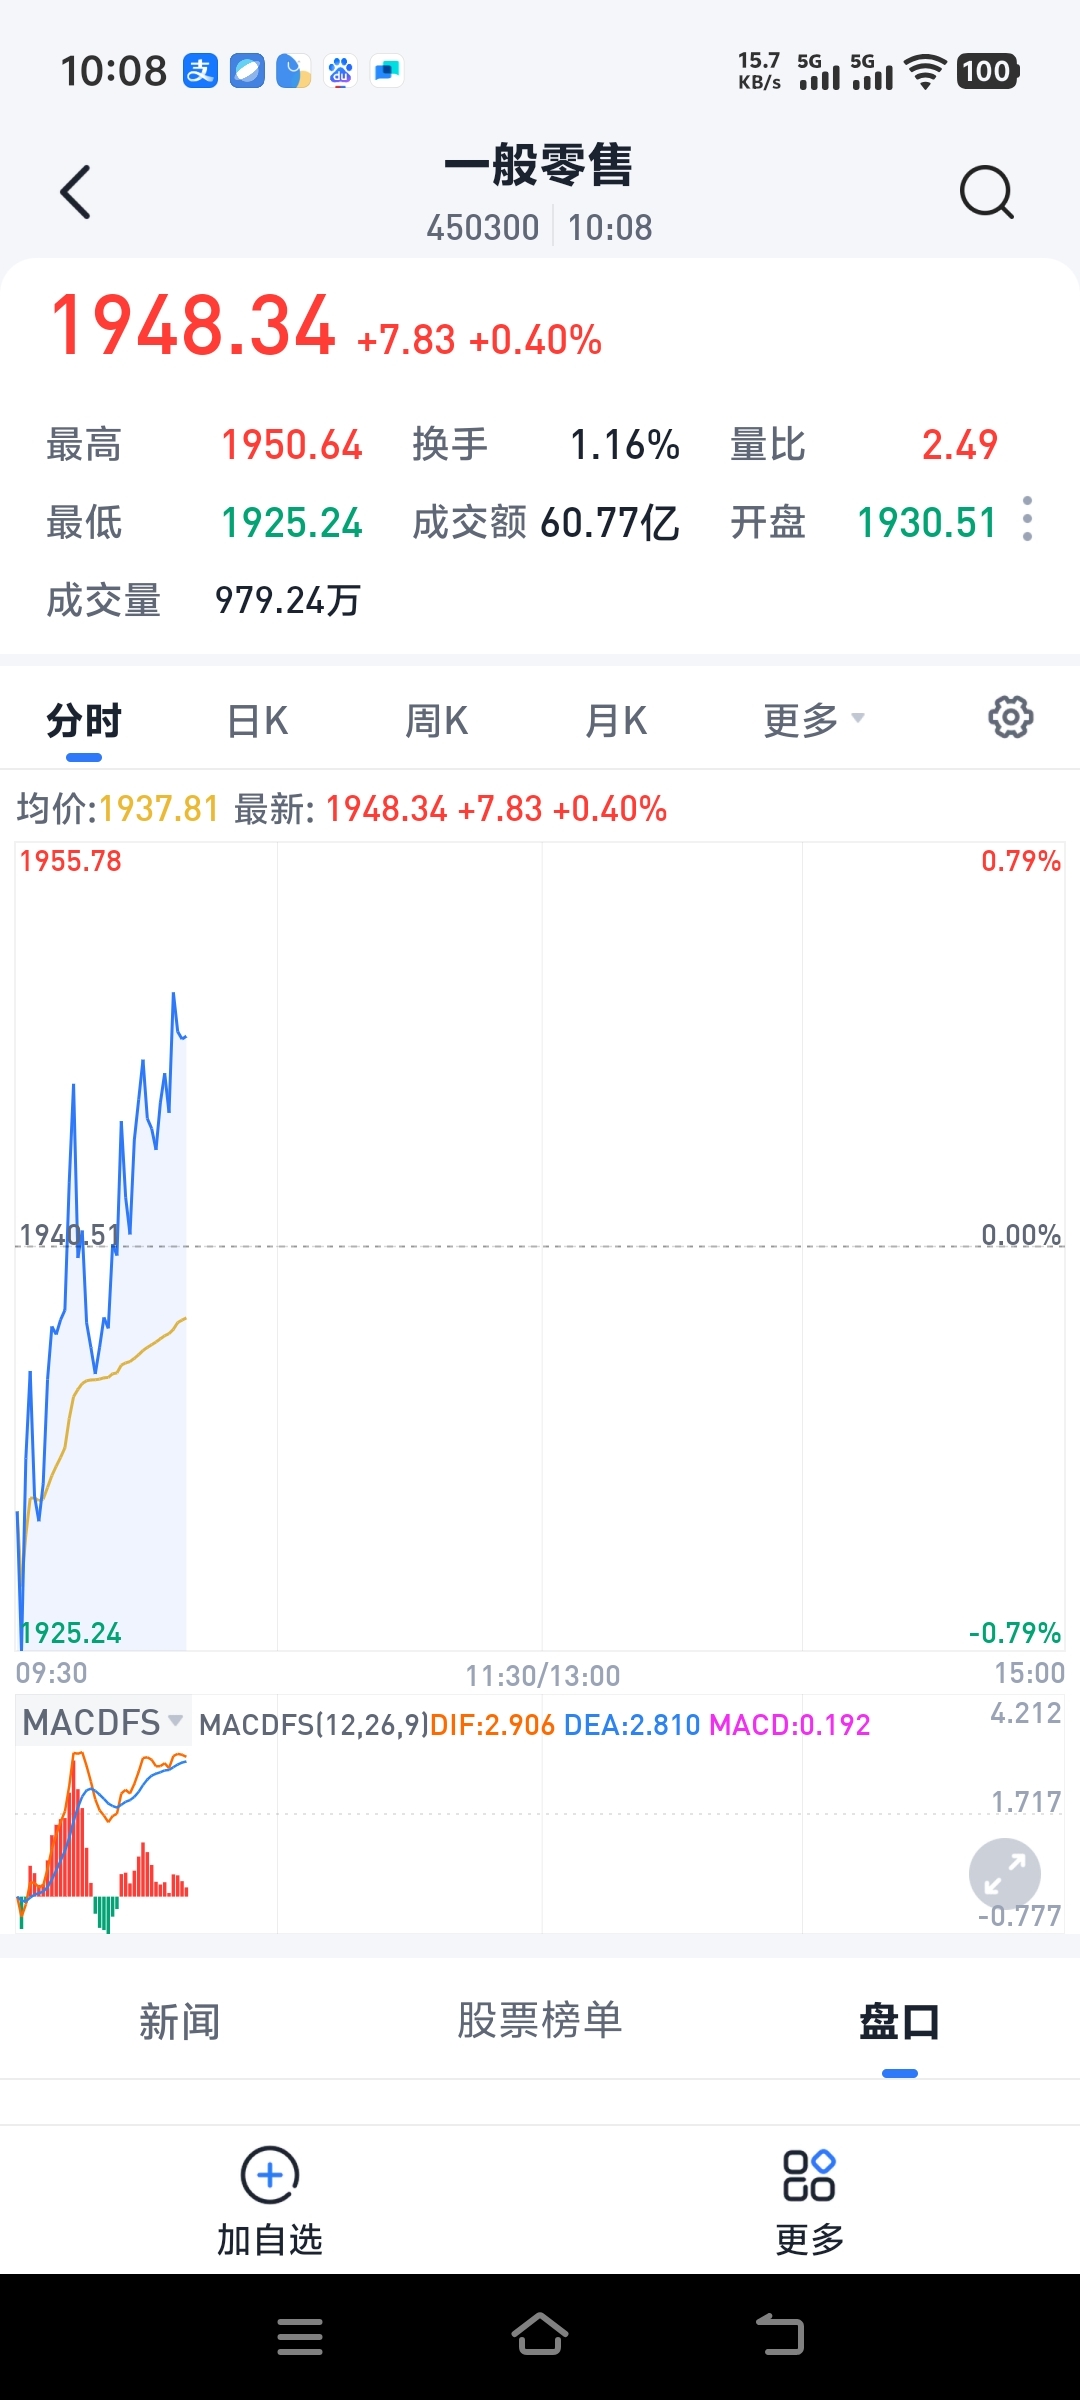
Task: Expand chart to fullscreen
Action: (x=1004, y=1874)
